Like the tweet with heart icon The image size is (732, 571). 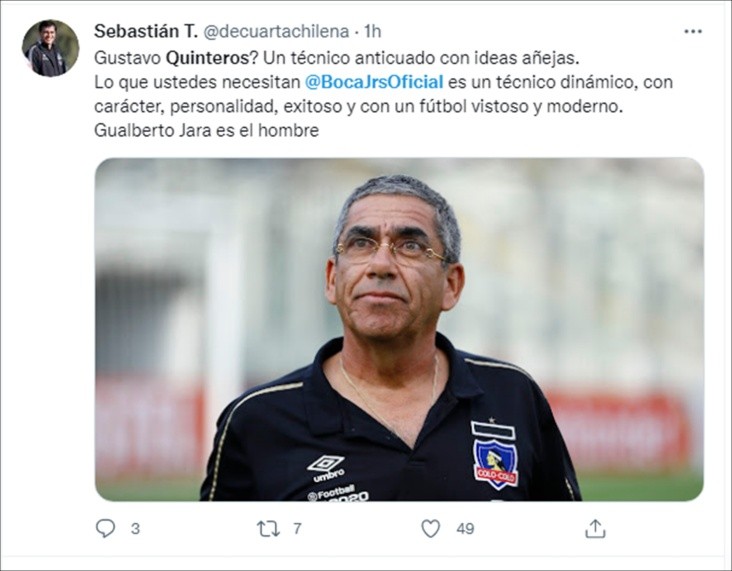pyautogui.click(x=430, y=529)
